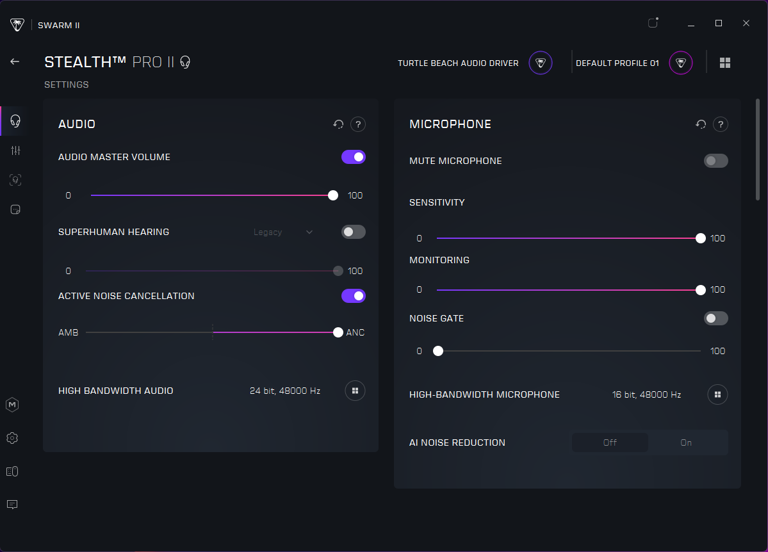Reset the Microphone panel settings

tap(700, 124)
